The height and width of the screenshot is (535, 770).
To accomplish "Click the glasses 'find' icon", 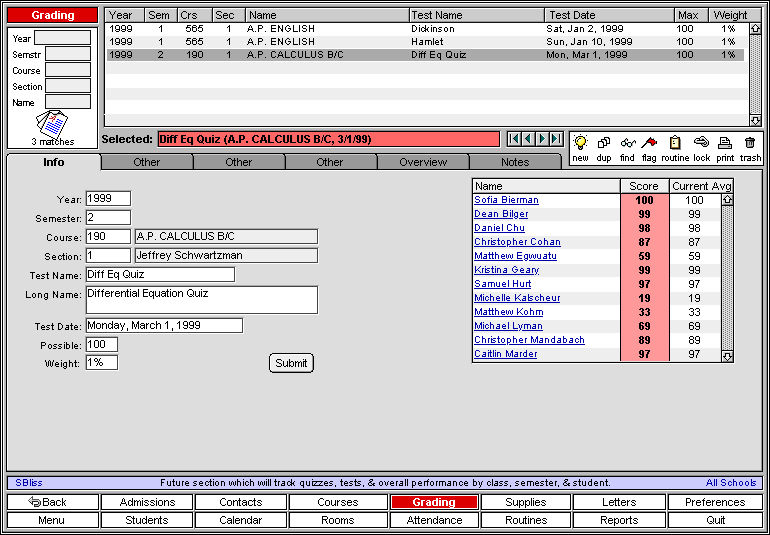I will coord(627,143).
